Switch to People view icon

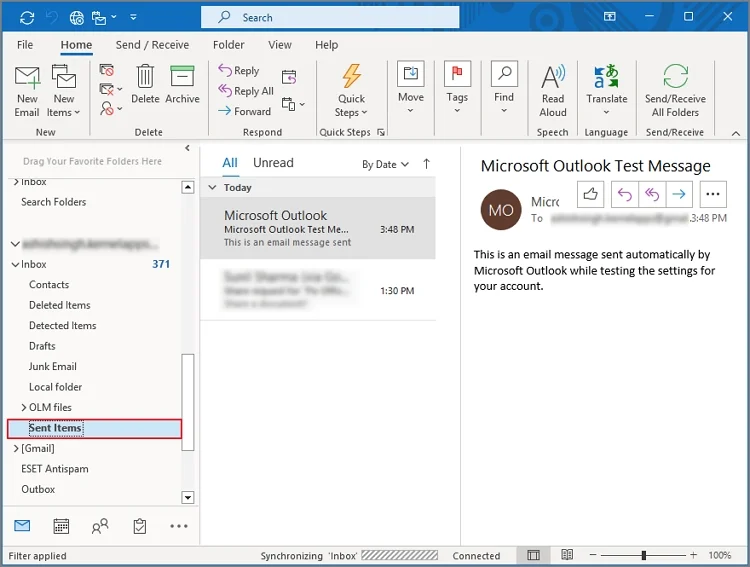click(x=100, y=526)
